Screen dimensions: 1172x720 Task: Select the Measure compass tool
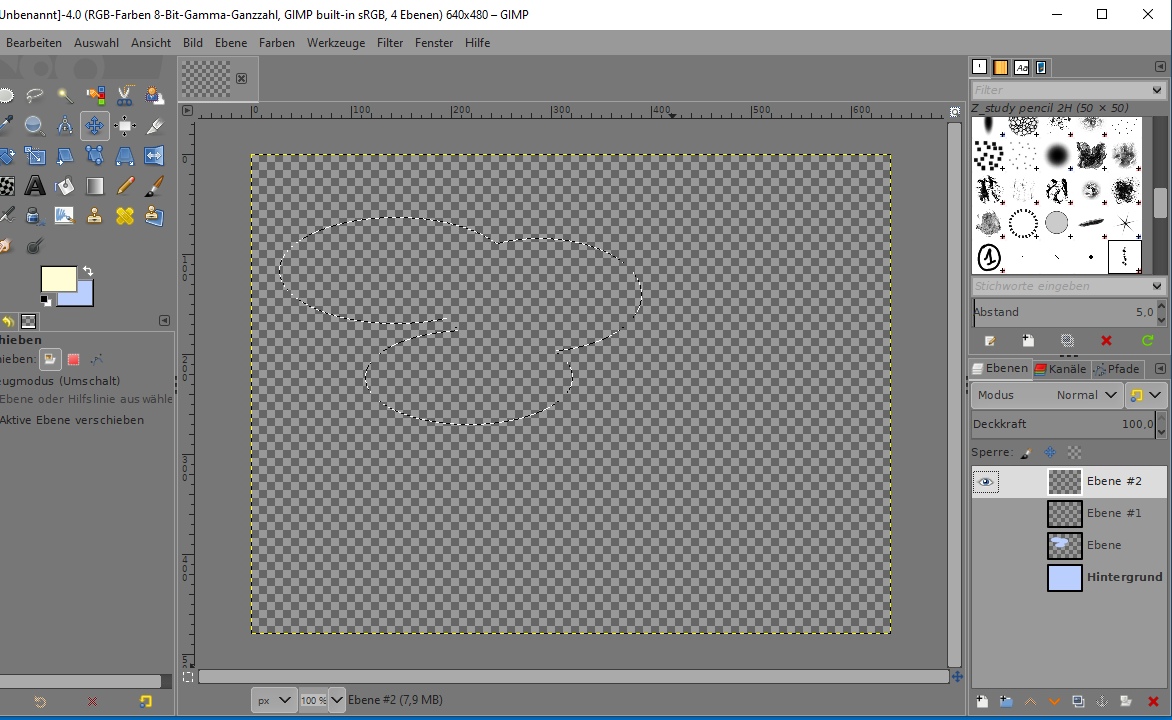tap(65, 126)
